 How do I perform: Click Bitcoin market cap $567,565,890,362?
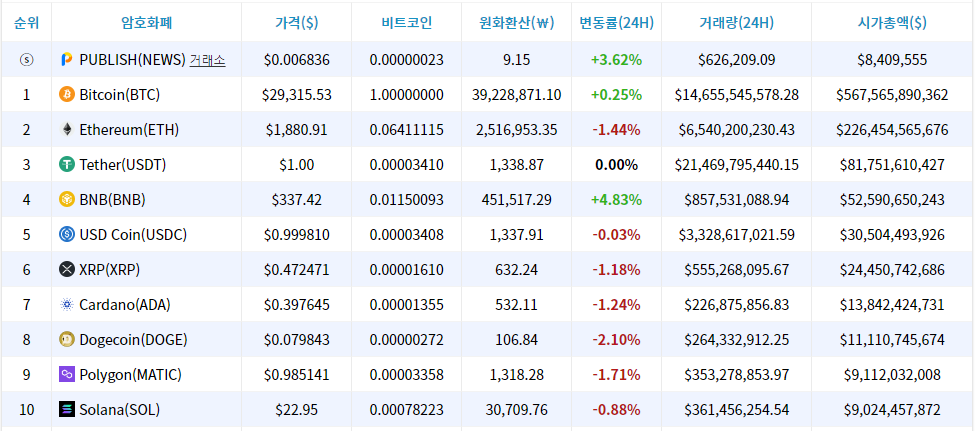[892, 95]
